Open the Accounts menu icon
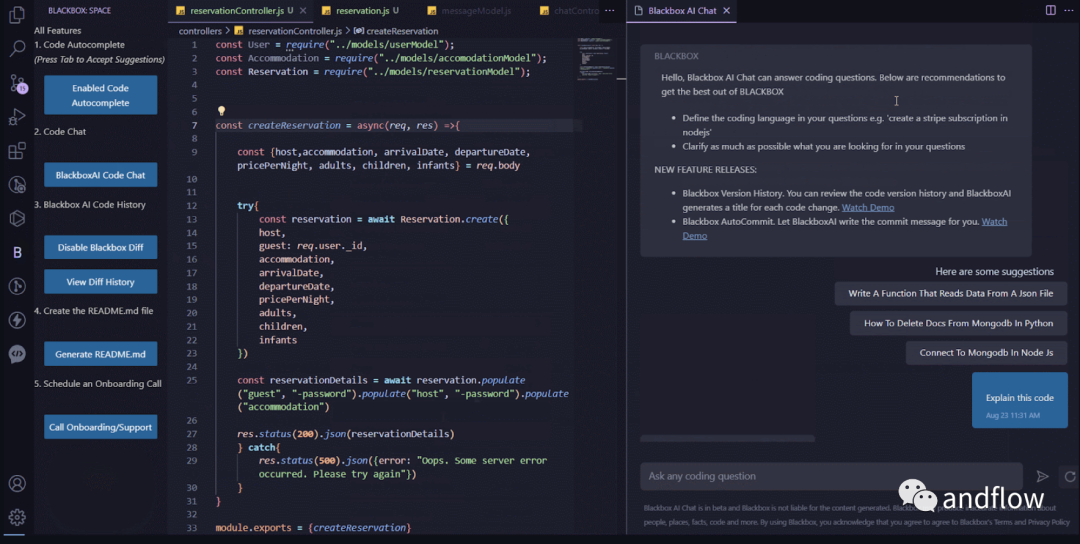The image size is (1080, 544). pos(17,483)
